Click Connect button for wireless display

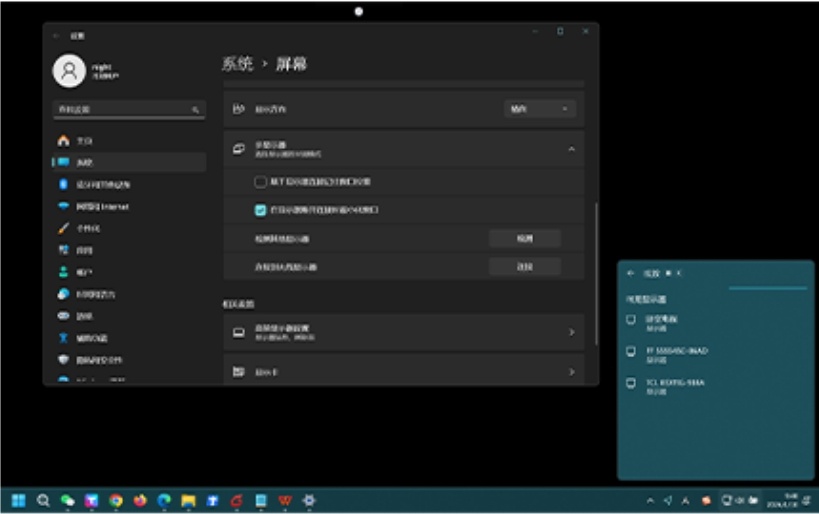[524, 266]
